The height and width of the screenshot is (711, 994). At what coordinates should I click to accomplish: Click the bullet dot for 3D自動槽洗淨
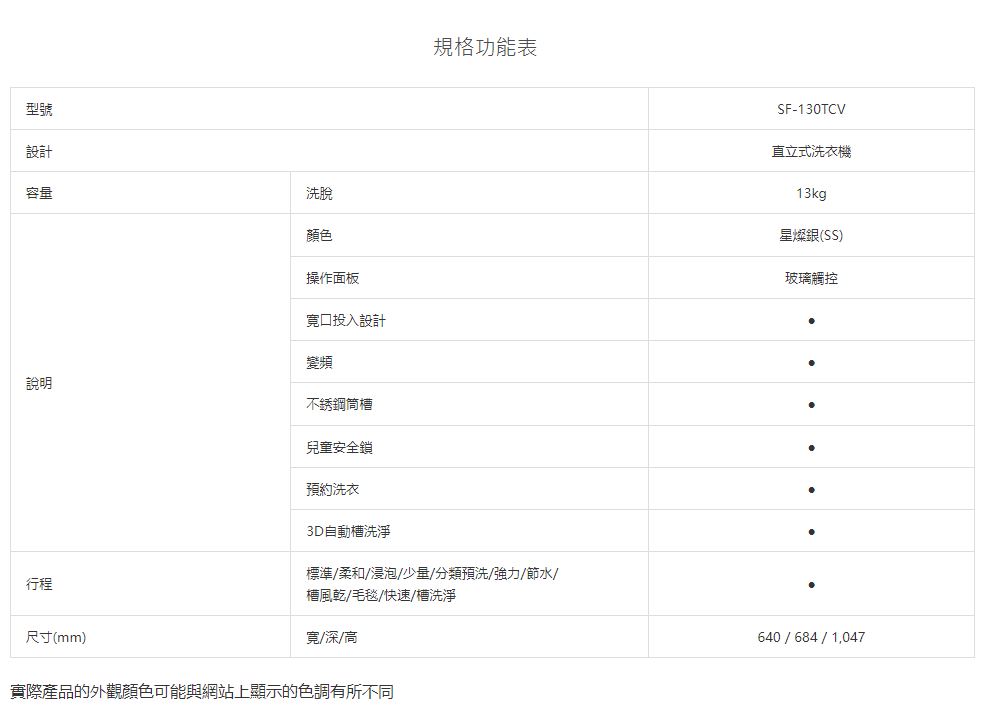pos(811,532)
